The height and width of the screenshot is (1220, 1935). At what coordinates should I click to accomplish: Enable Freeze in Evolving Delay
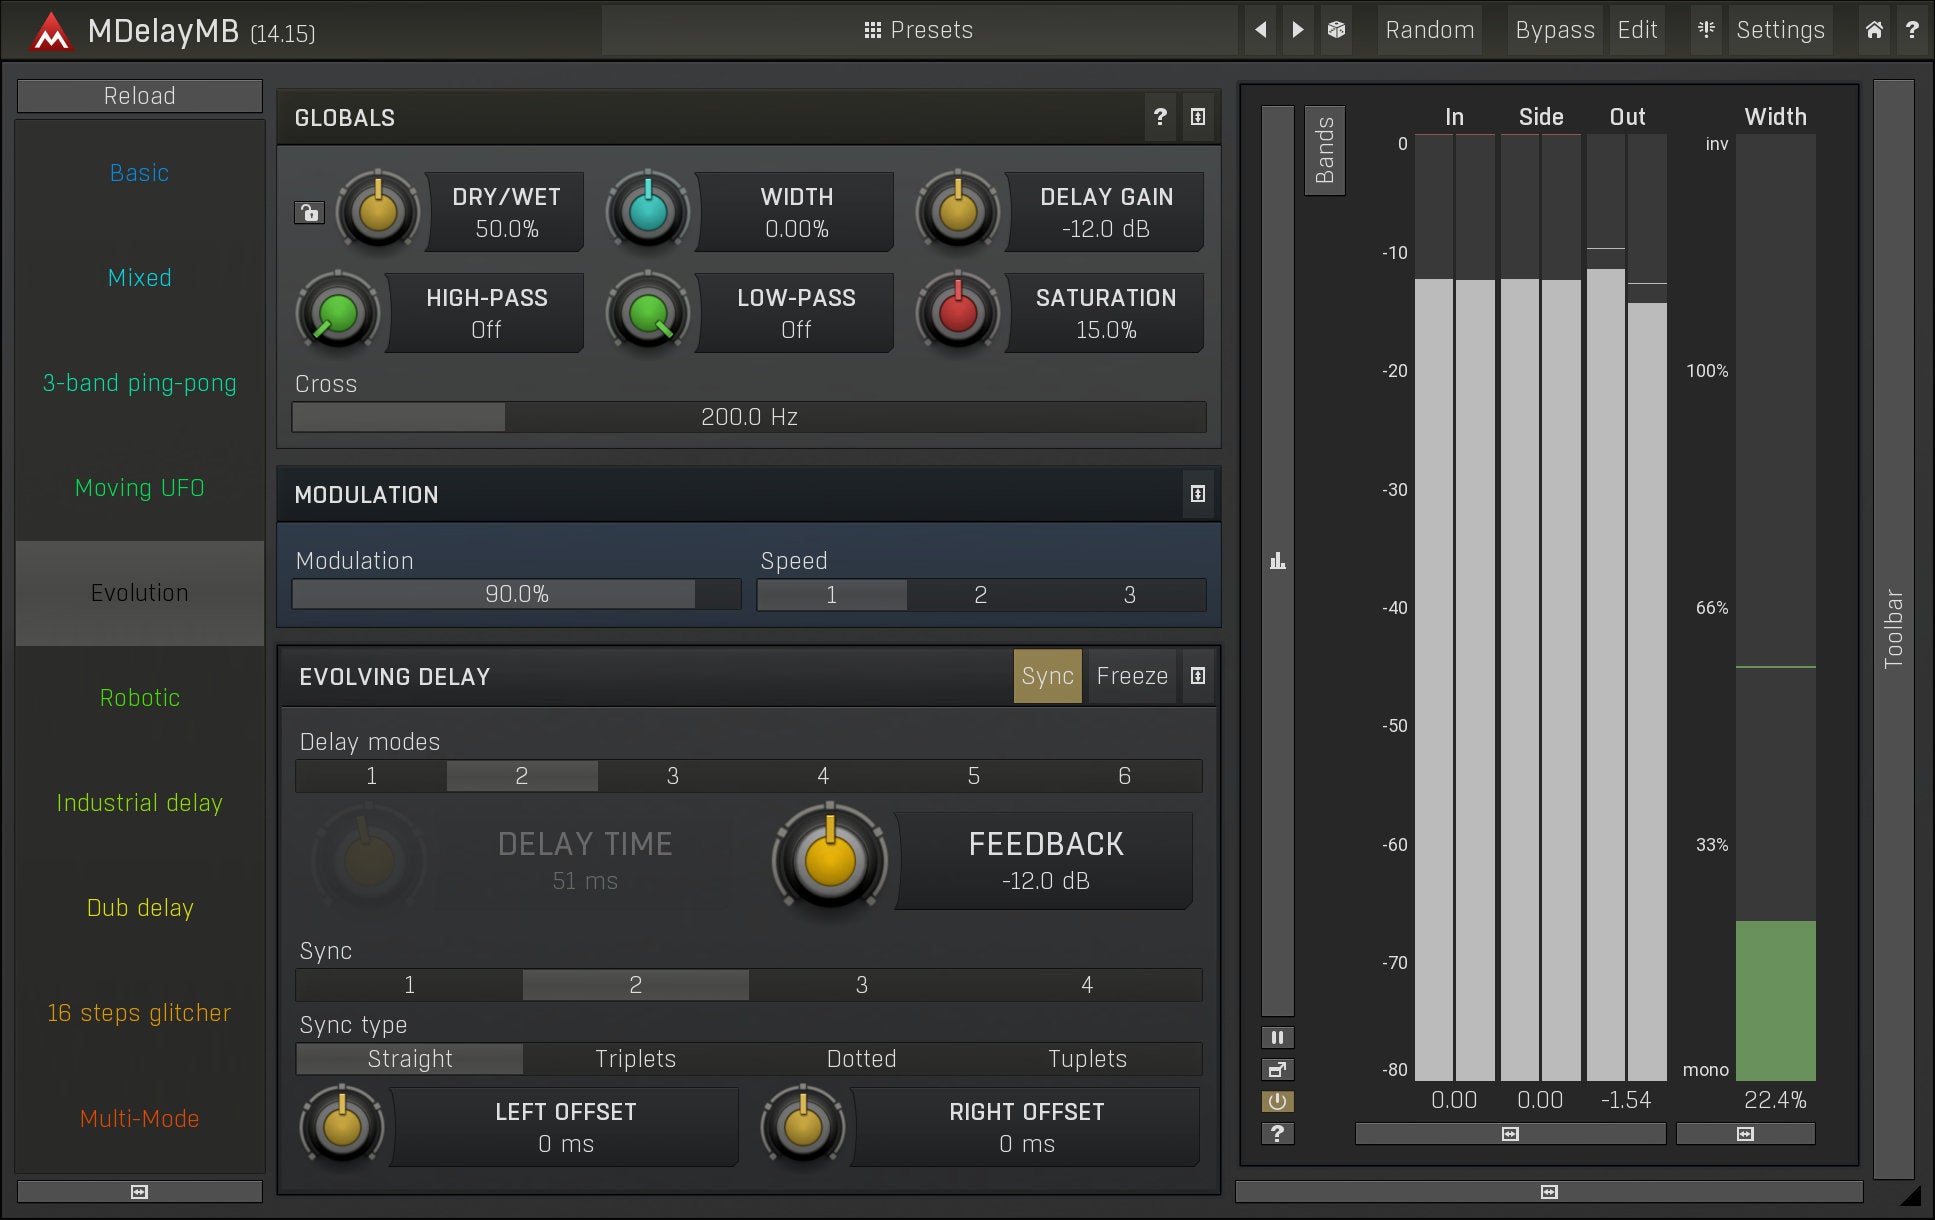point(1131,676)
